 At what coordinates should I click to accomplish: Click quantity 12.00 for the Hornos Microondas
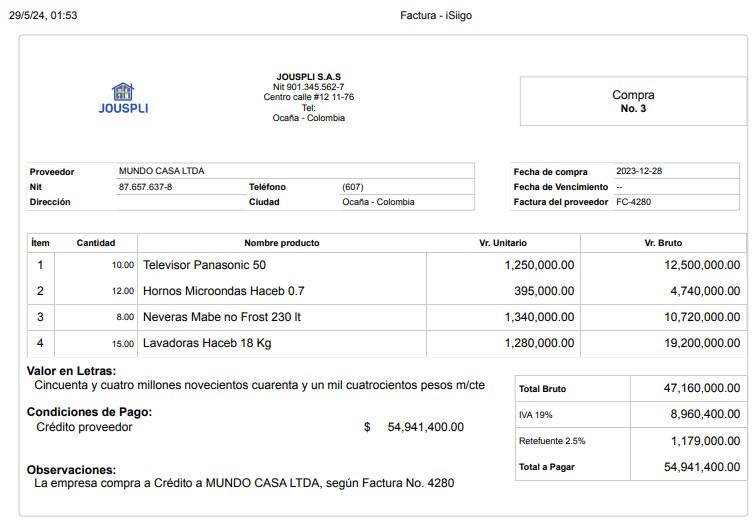pos(123,291)
